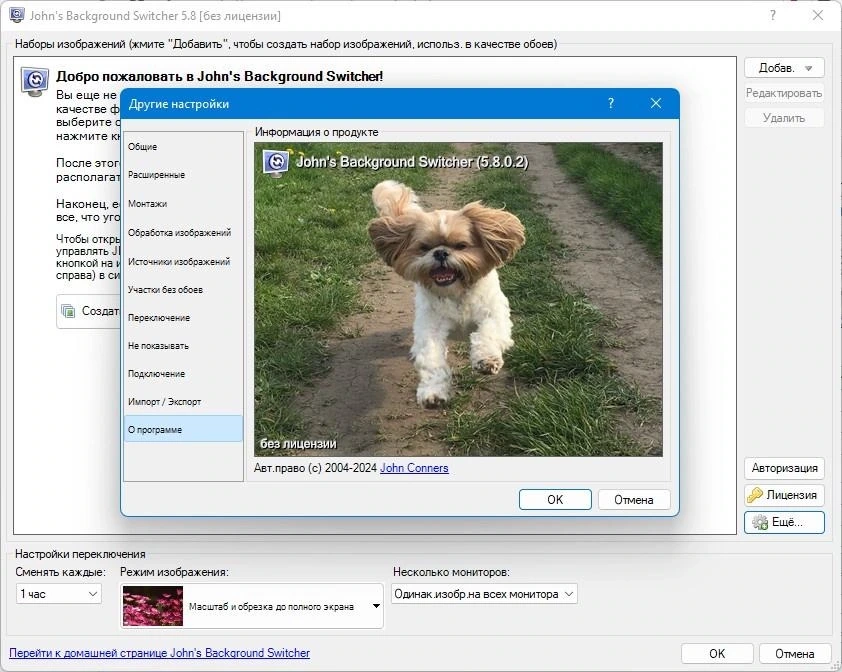Click the app icon in the main title bar
This screenshot has width=842, height=672.
point(17,15)
